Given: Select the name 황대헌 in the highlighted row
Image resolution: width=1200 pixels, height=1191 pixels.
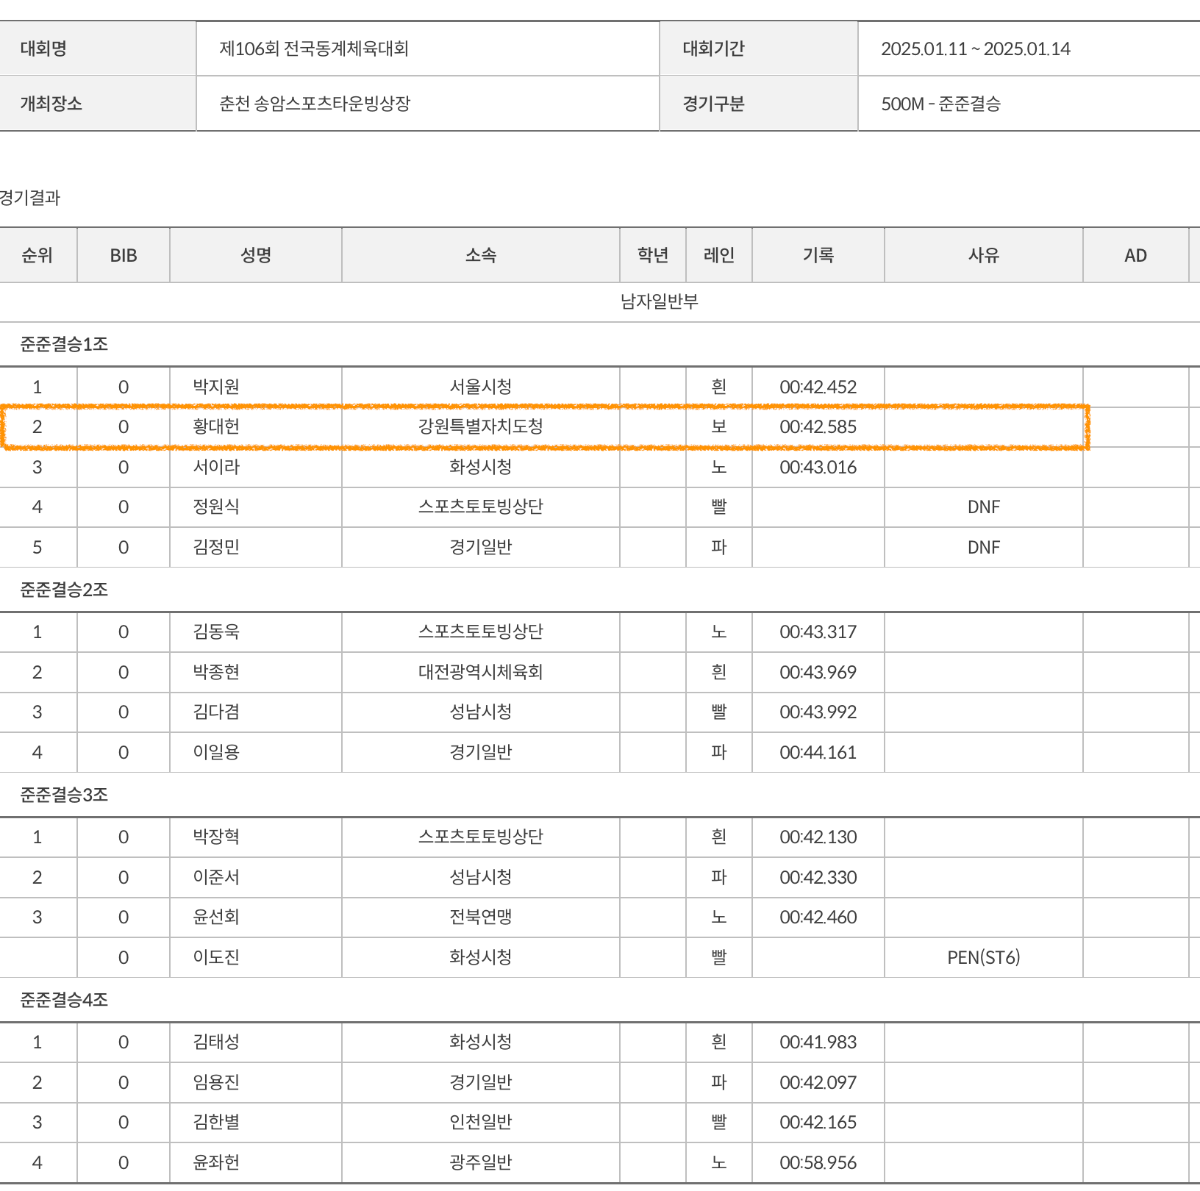Looking at the screenshot, I should click(216, 427).
